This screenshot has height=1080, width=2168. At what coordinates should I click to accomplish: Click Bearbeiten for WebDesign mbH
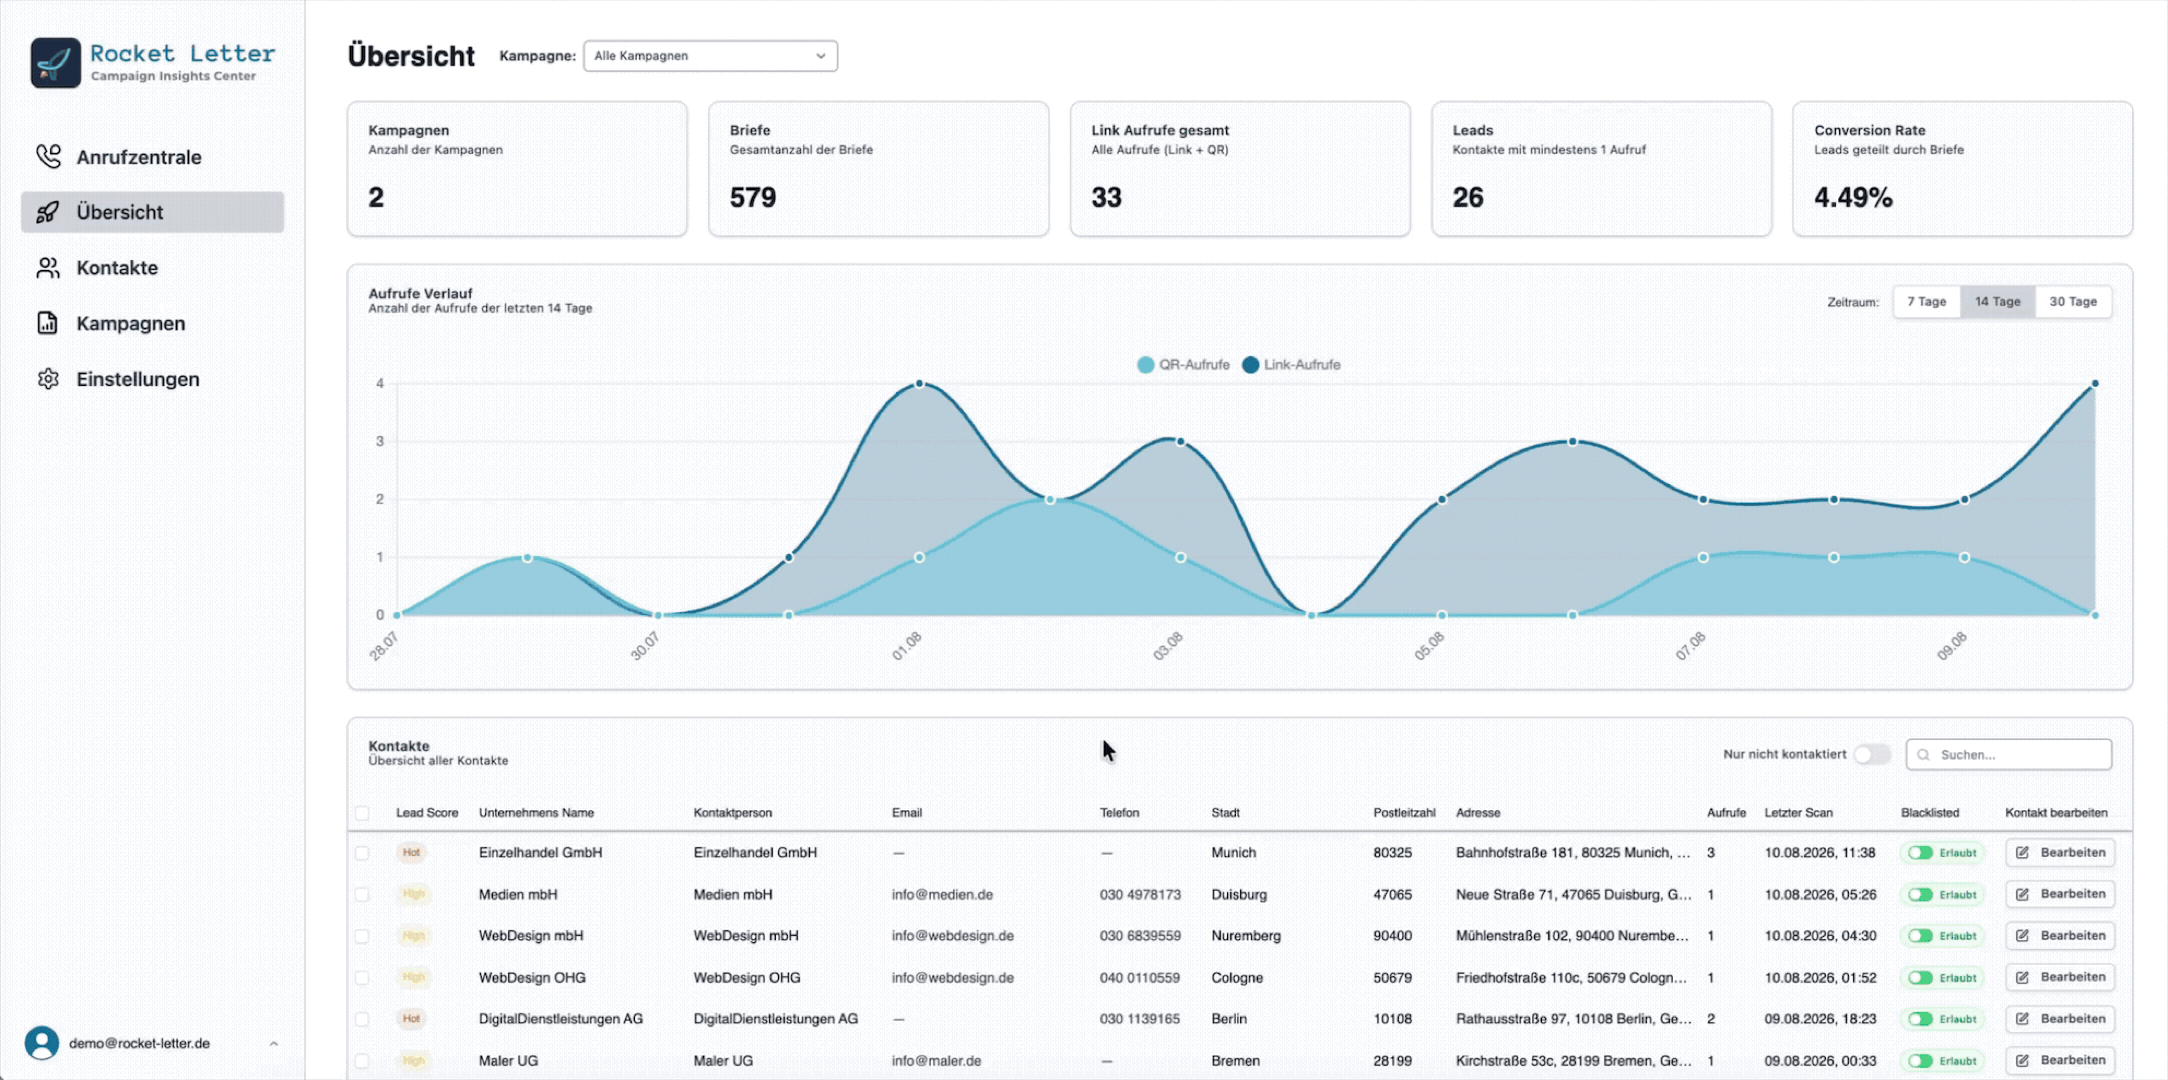tap(2061, 936)
